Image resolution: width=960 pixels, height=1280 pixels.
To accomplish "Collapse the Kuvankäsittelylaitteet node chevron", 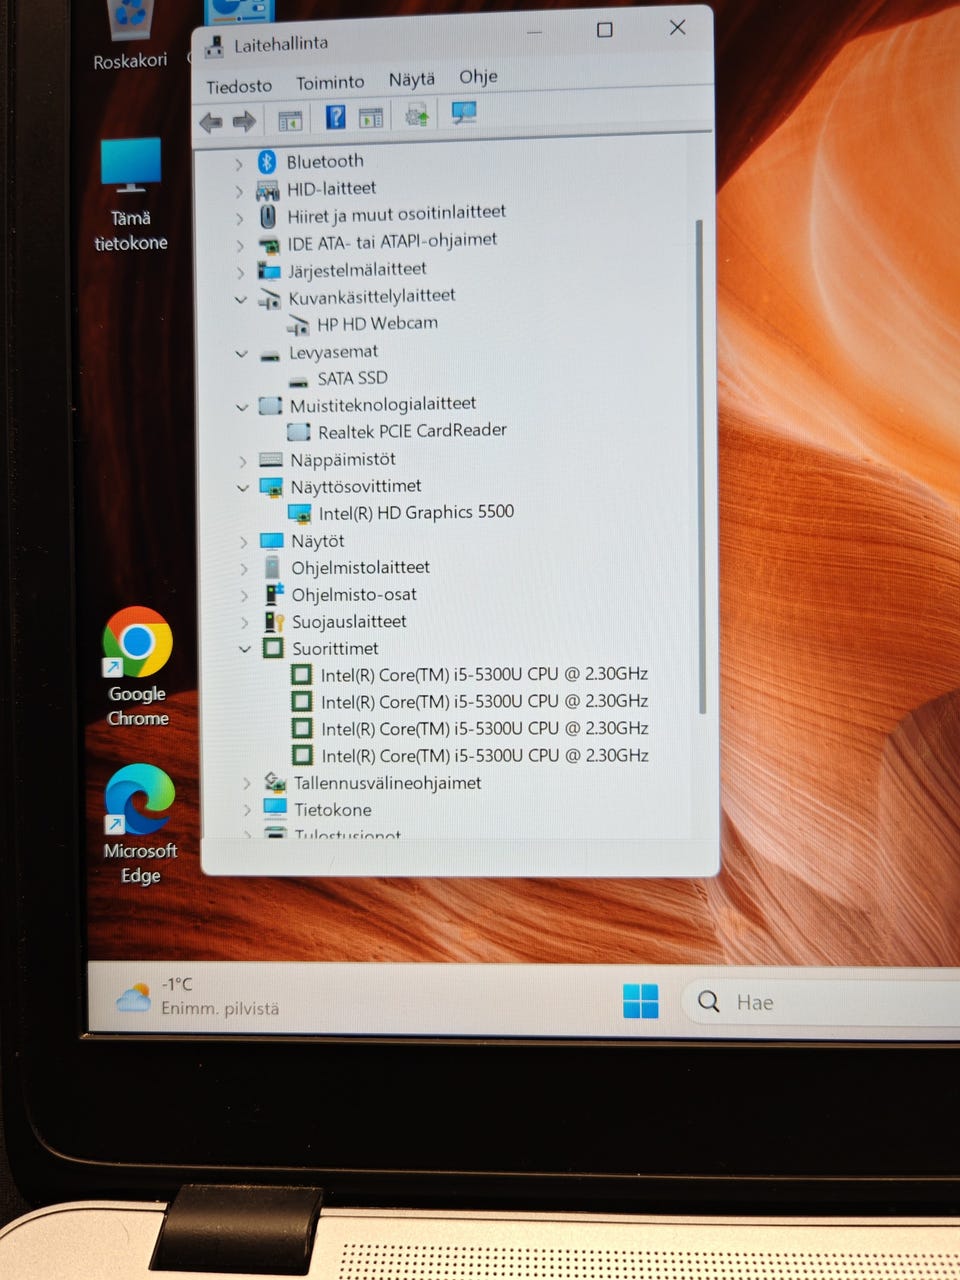I will coord(240,299).
